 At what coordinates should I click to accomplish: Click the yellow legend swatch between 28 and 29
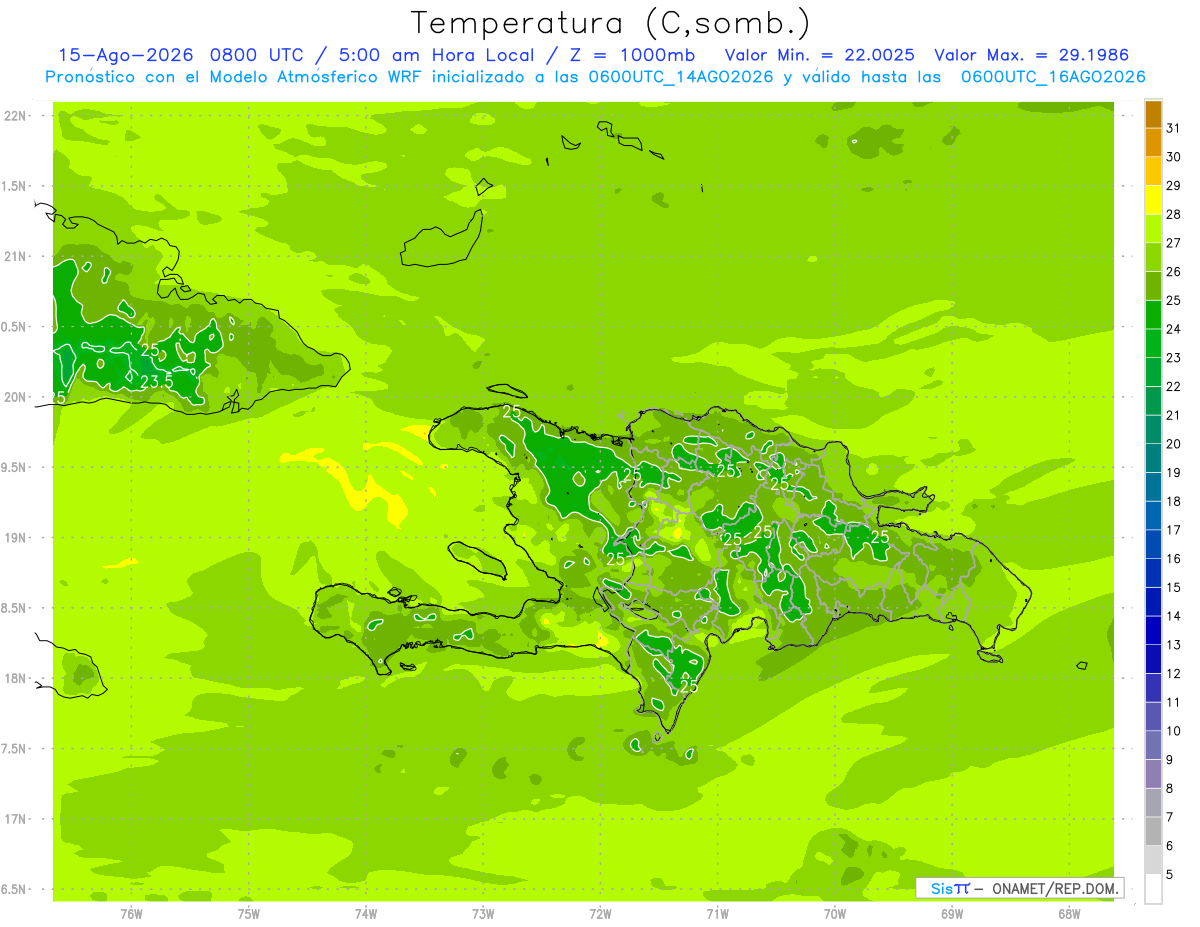click(x=1153, y=200)
